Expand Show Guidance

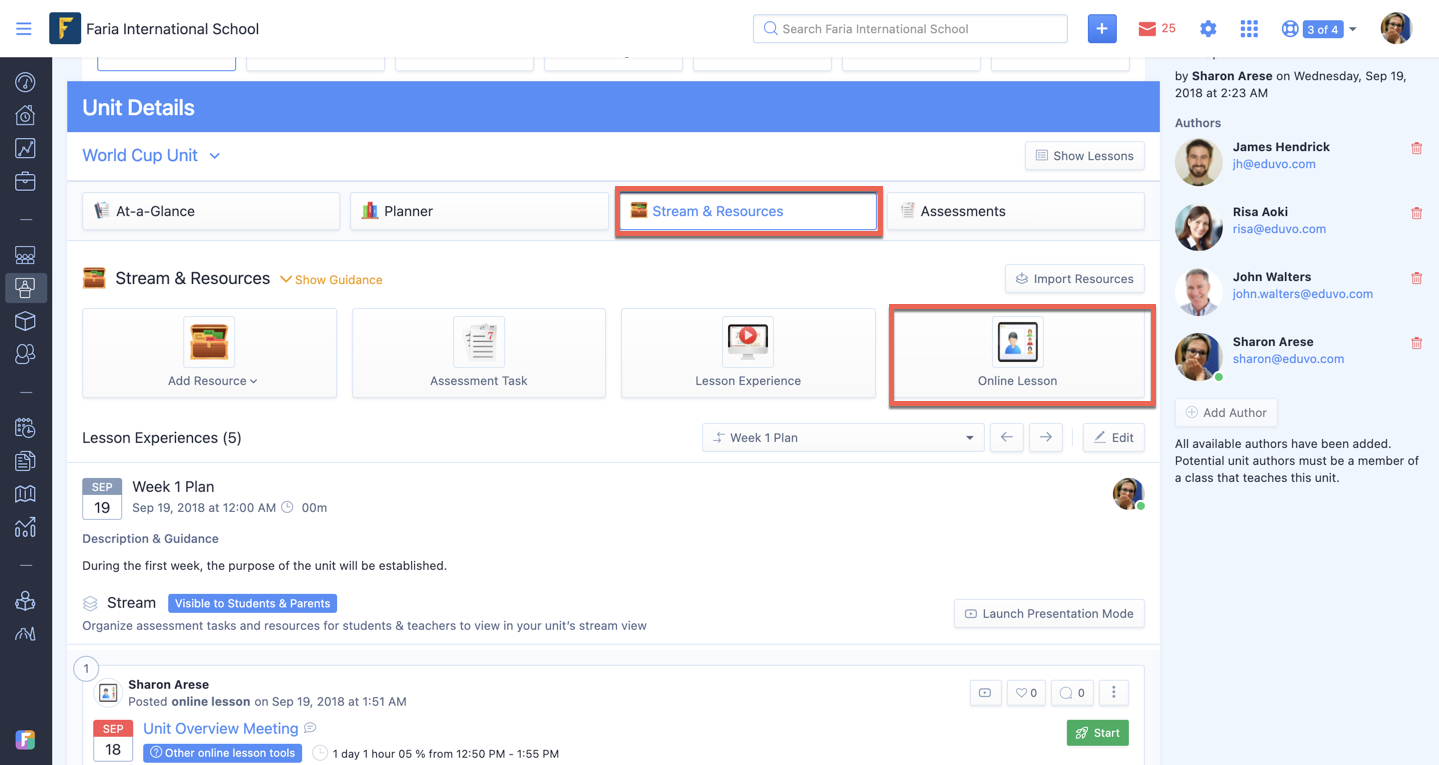pos(331,280)
